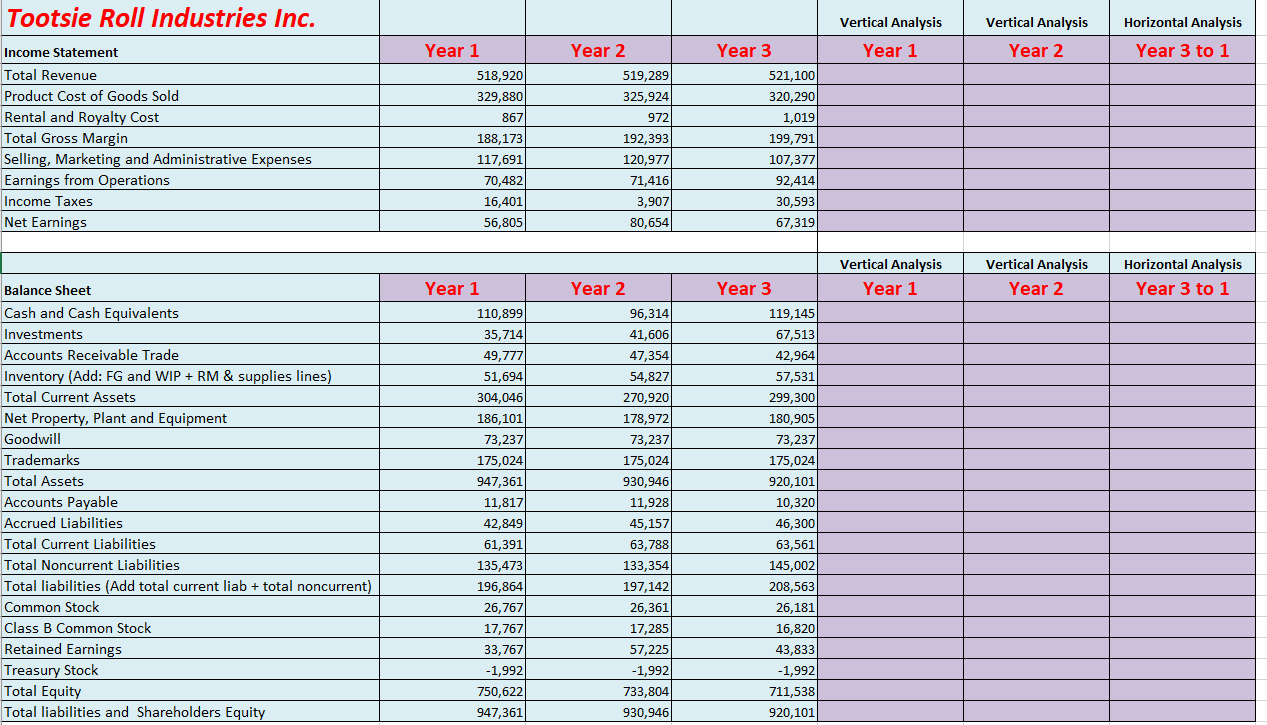Select the Total Revenue row label
Screen dimensions: 1267x725
pyautogui.click(x=190, y=75)
